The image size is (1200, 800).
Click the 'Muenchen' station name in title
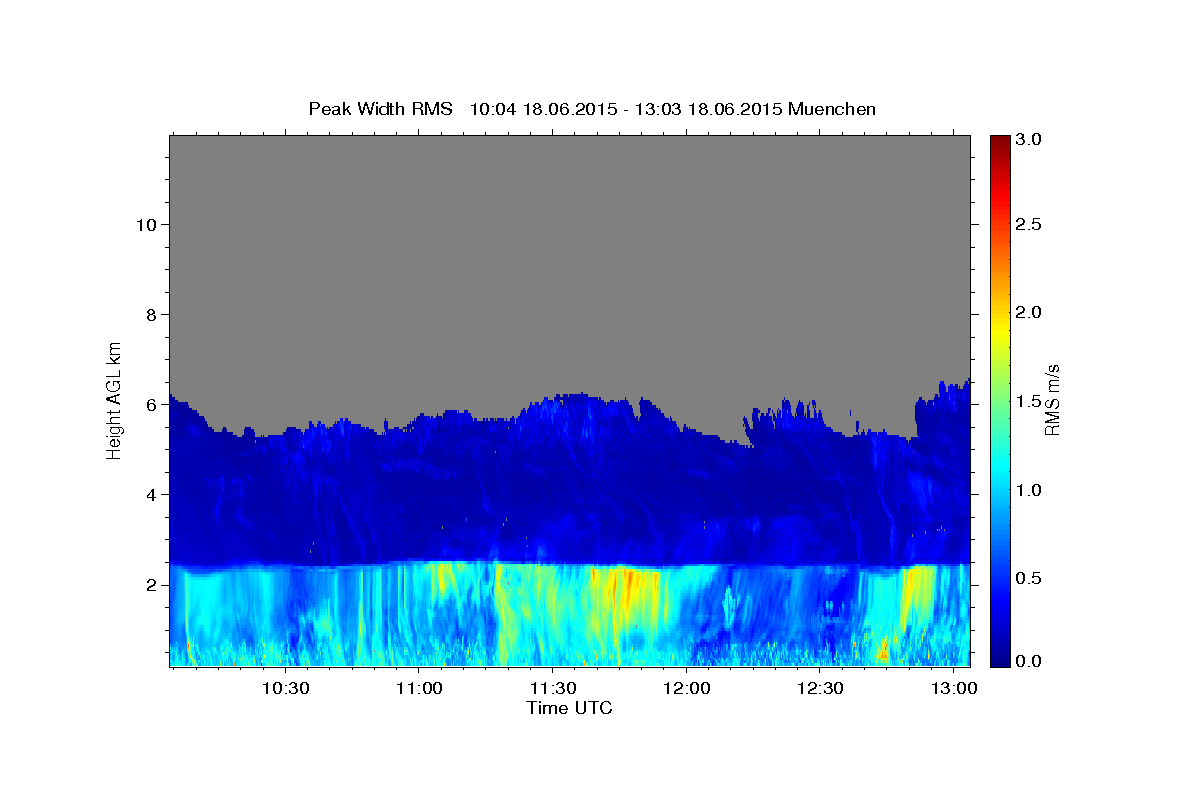[832, 109]
